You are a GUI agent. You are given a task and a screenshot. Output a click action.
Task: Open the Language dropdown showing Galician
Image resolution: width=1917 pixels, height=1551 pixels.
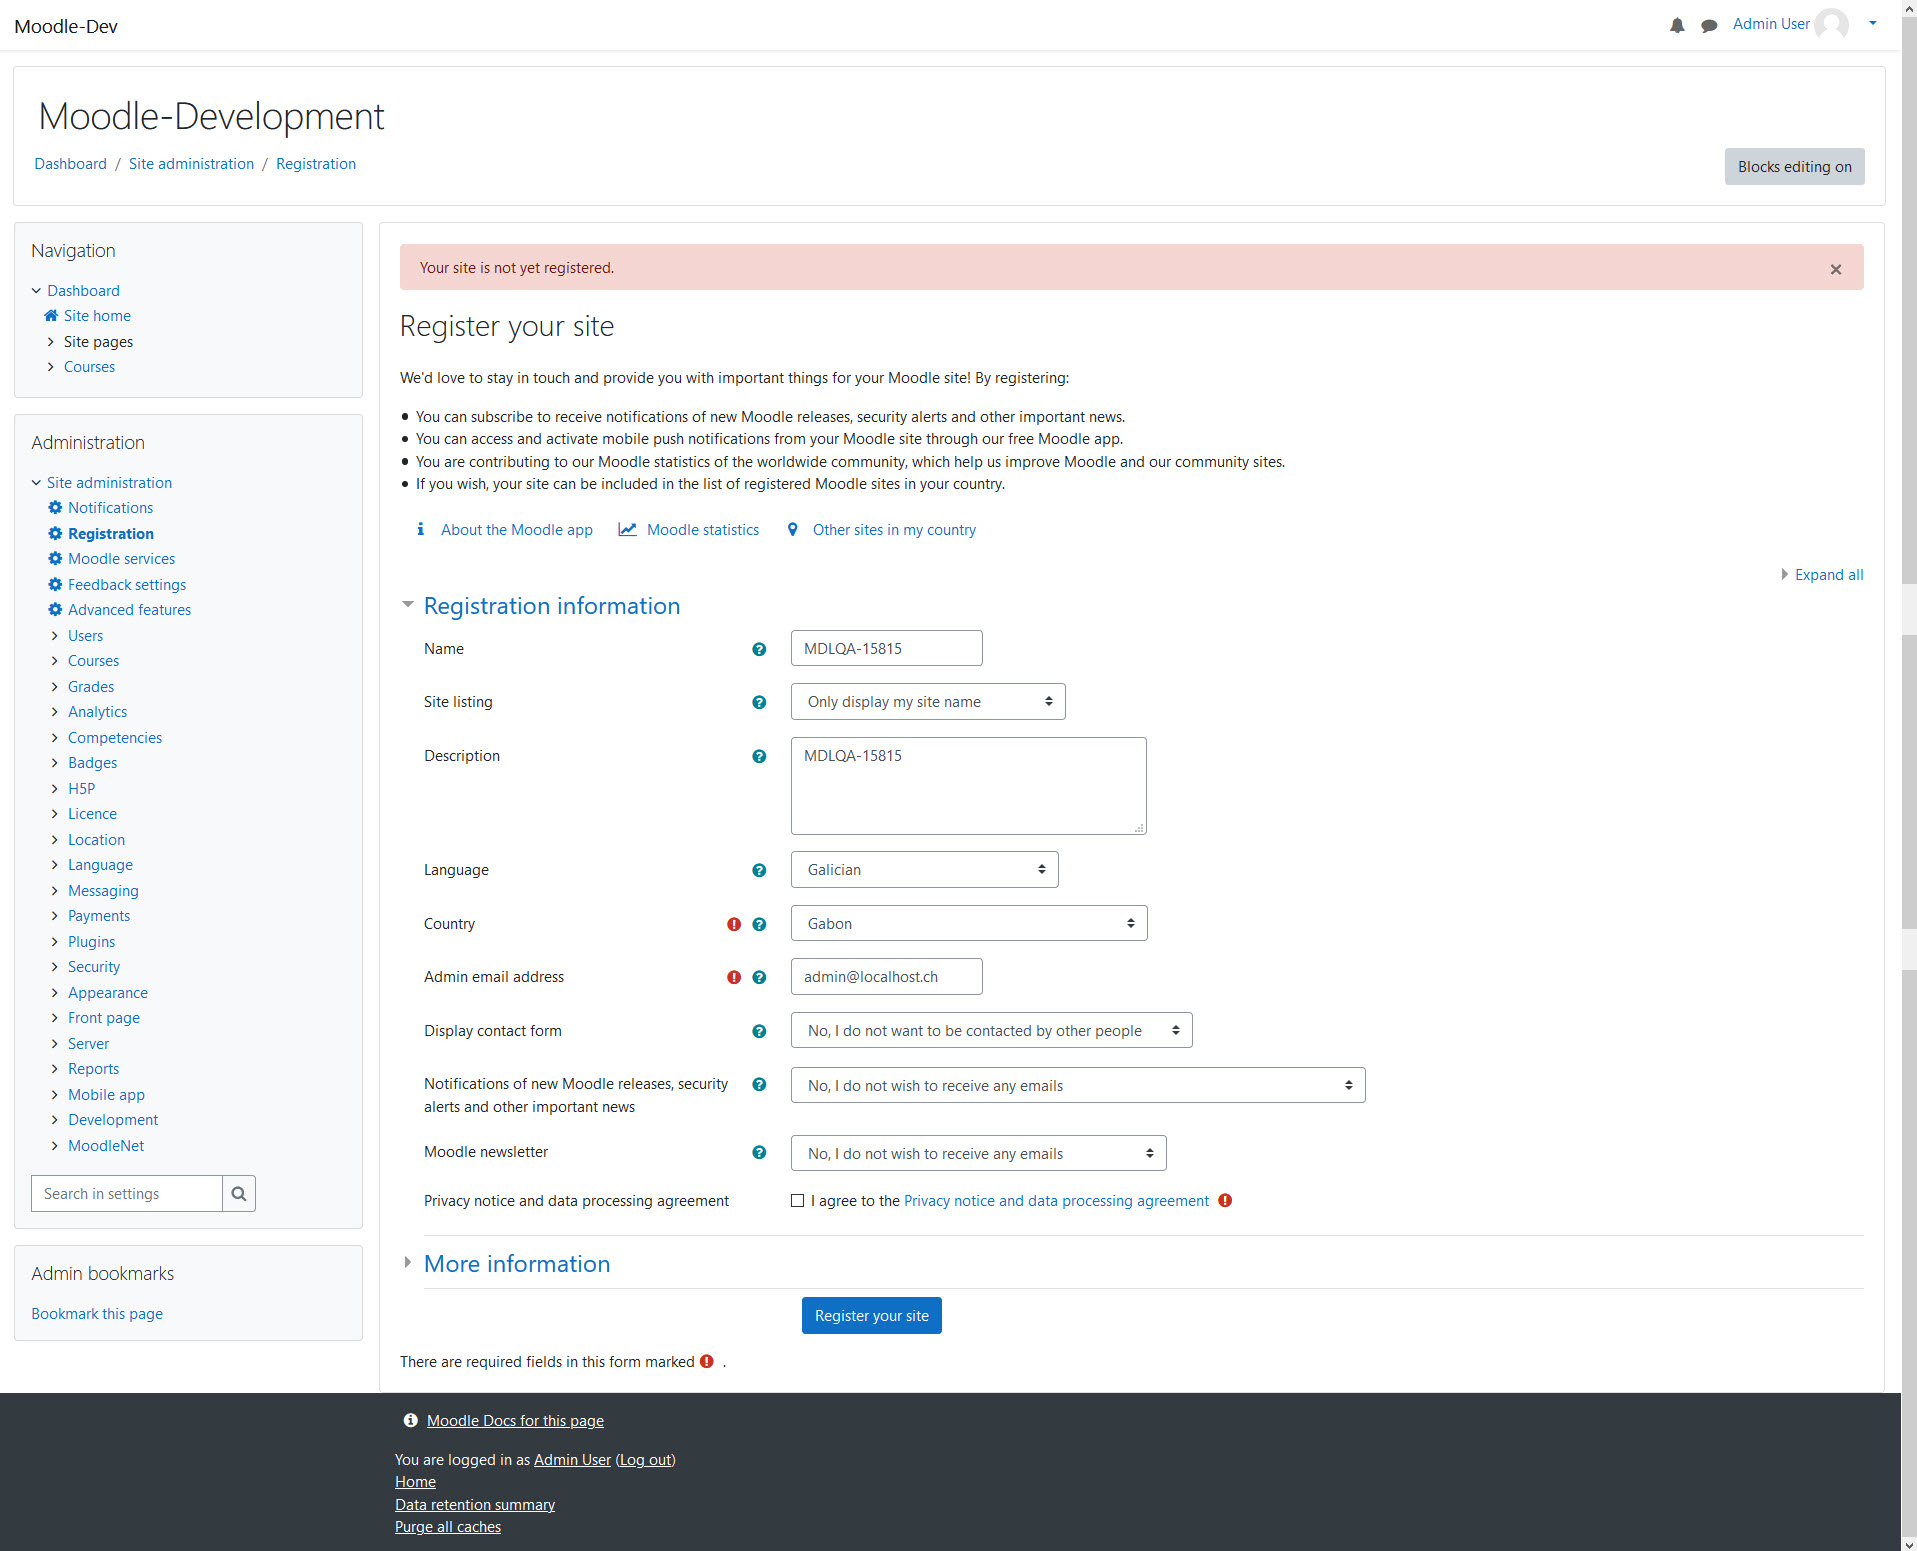pos(924,869)
